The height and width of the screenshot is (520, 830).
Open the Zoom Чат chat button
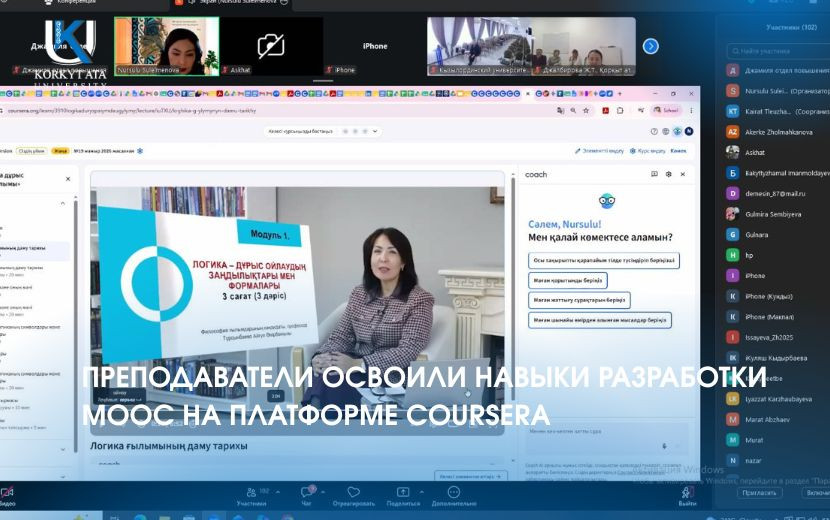click(x=306, y=496)
